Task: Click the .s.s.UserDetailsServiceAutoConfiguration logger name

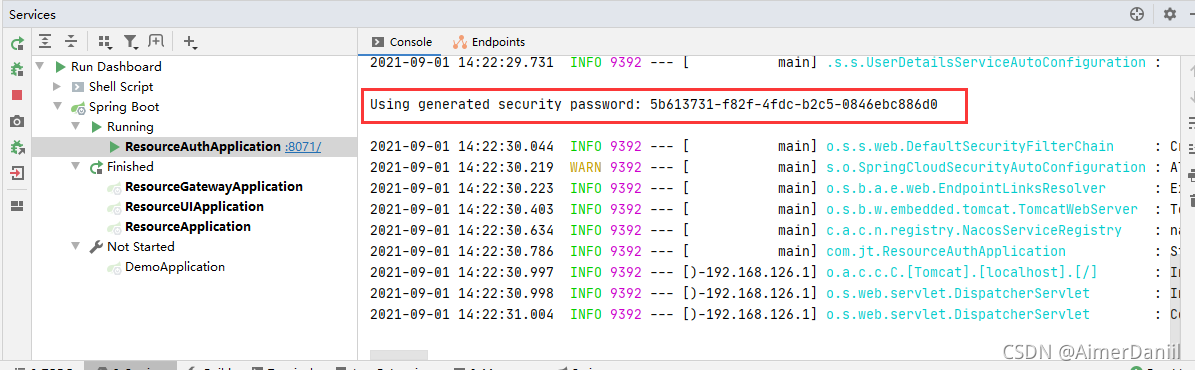Action: click(985, 63)
